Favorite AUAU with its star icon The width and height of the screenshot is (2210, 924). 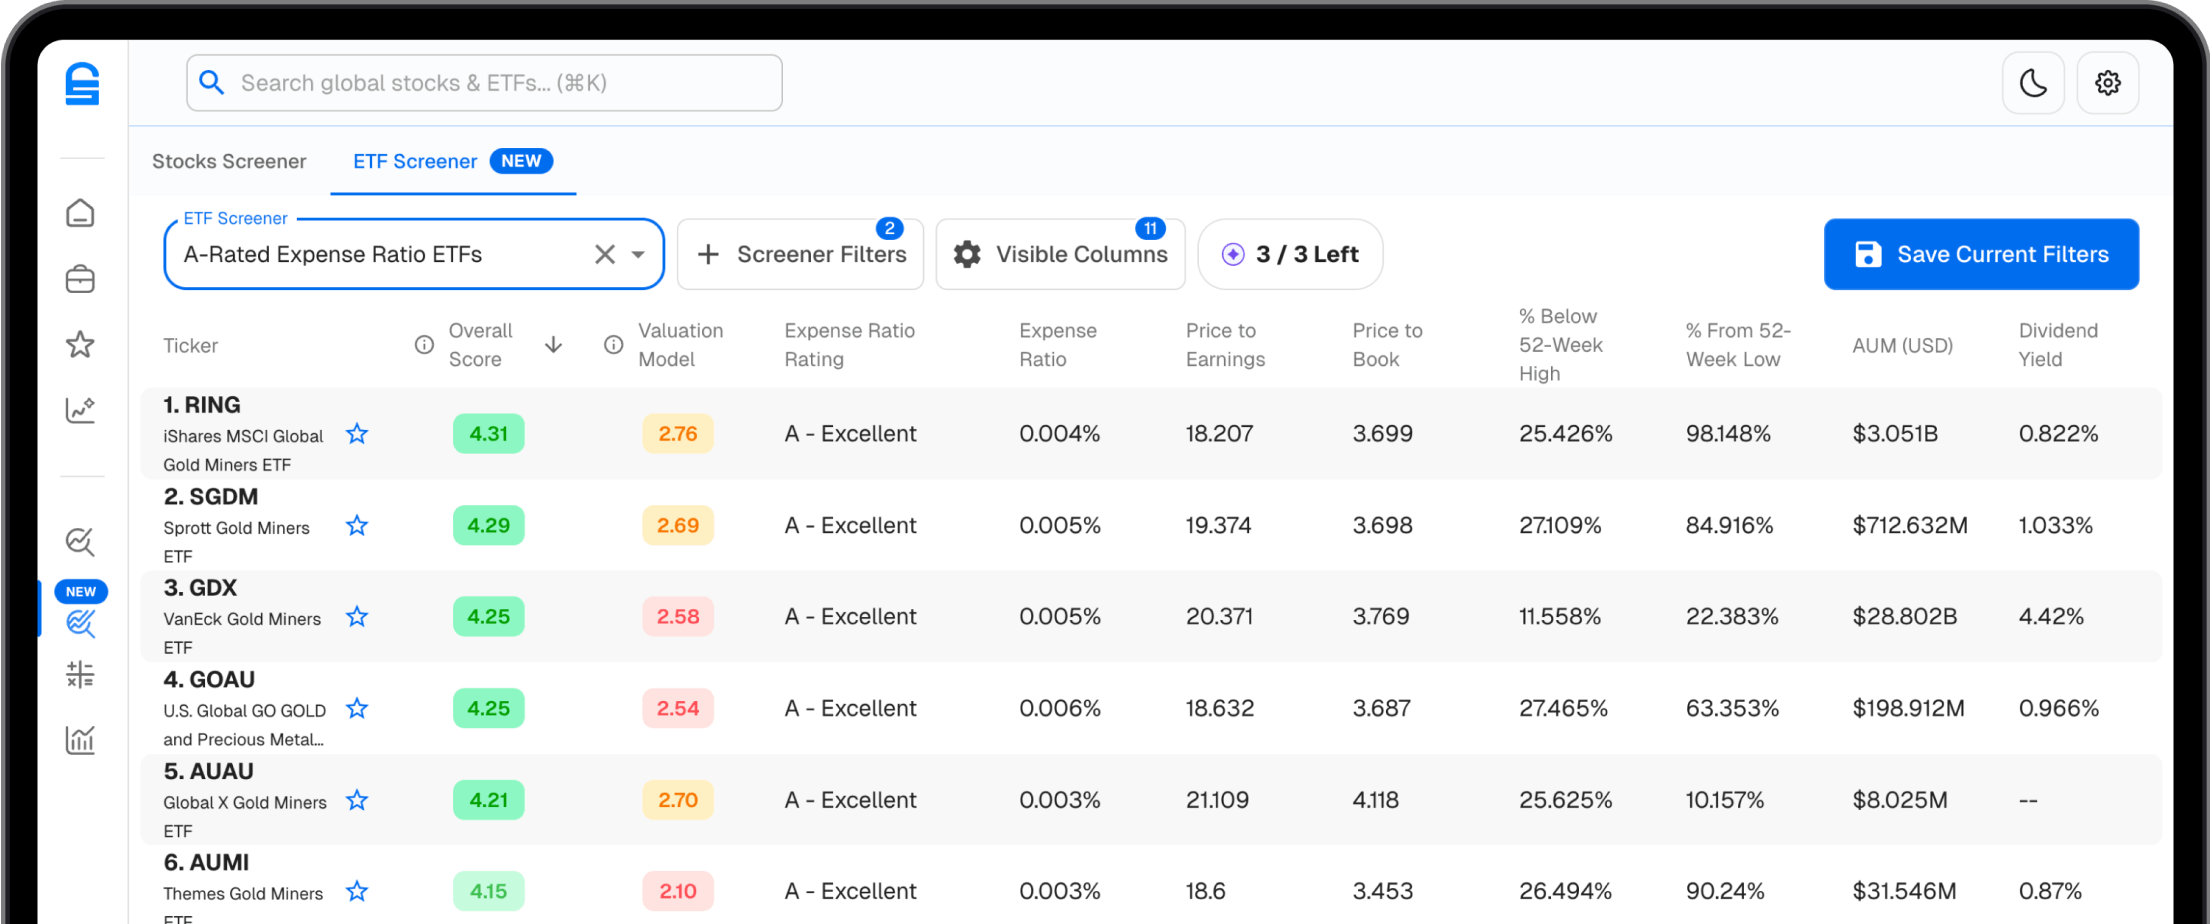tap(357, 800)
